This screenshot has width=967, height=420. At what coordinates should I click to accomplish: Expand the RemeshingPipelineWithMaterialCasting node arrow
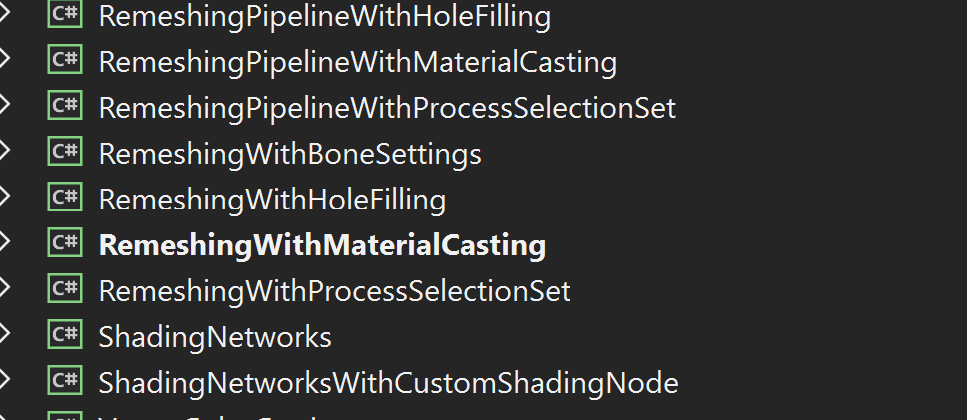click(5, 59)
